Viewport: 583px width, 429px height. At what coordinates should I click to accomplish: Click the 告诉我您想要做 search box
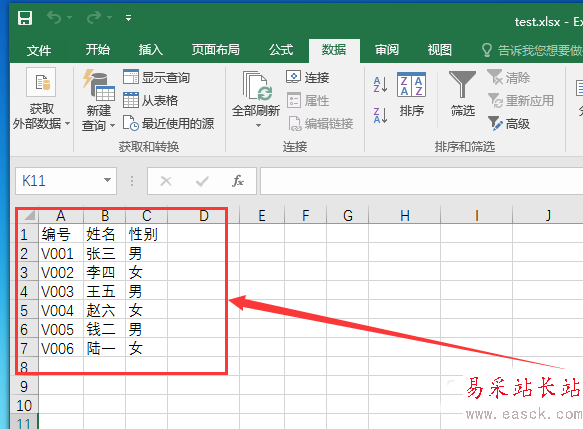tap(532, 50)
